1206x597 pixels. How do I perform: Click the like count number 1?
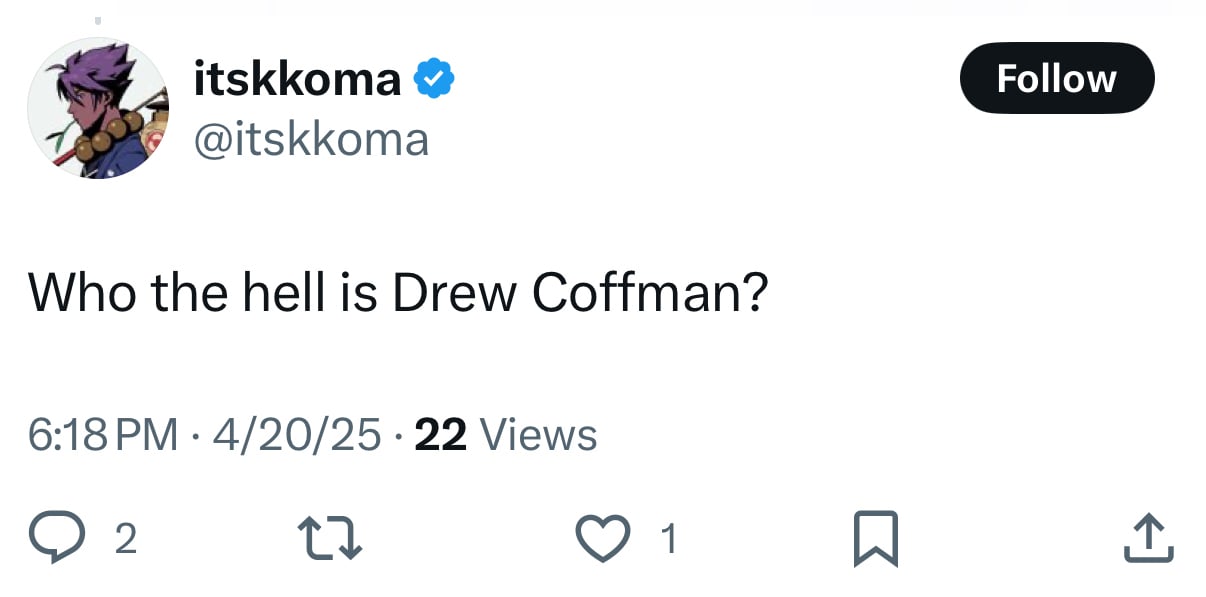tap(670, 540)
